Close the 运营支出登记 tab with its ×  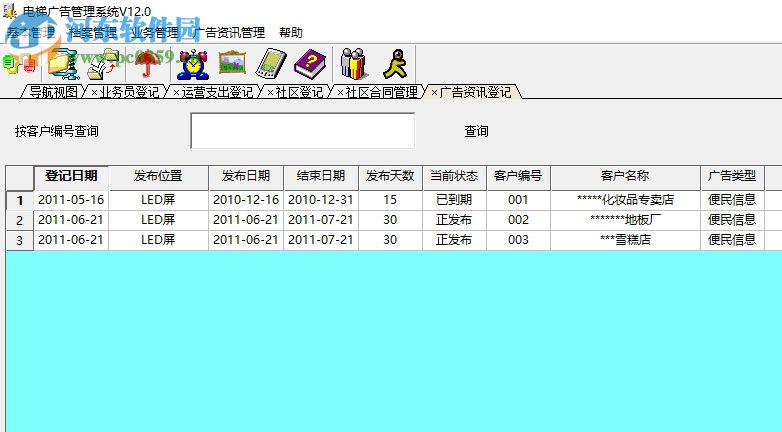(176, 93)
